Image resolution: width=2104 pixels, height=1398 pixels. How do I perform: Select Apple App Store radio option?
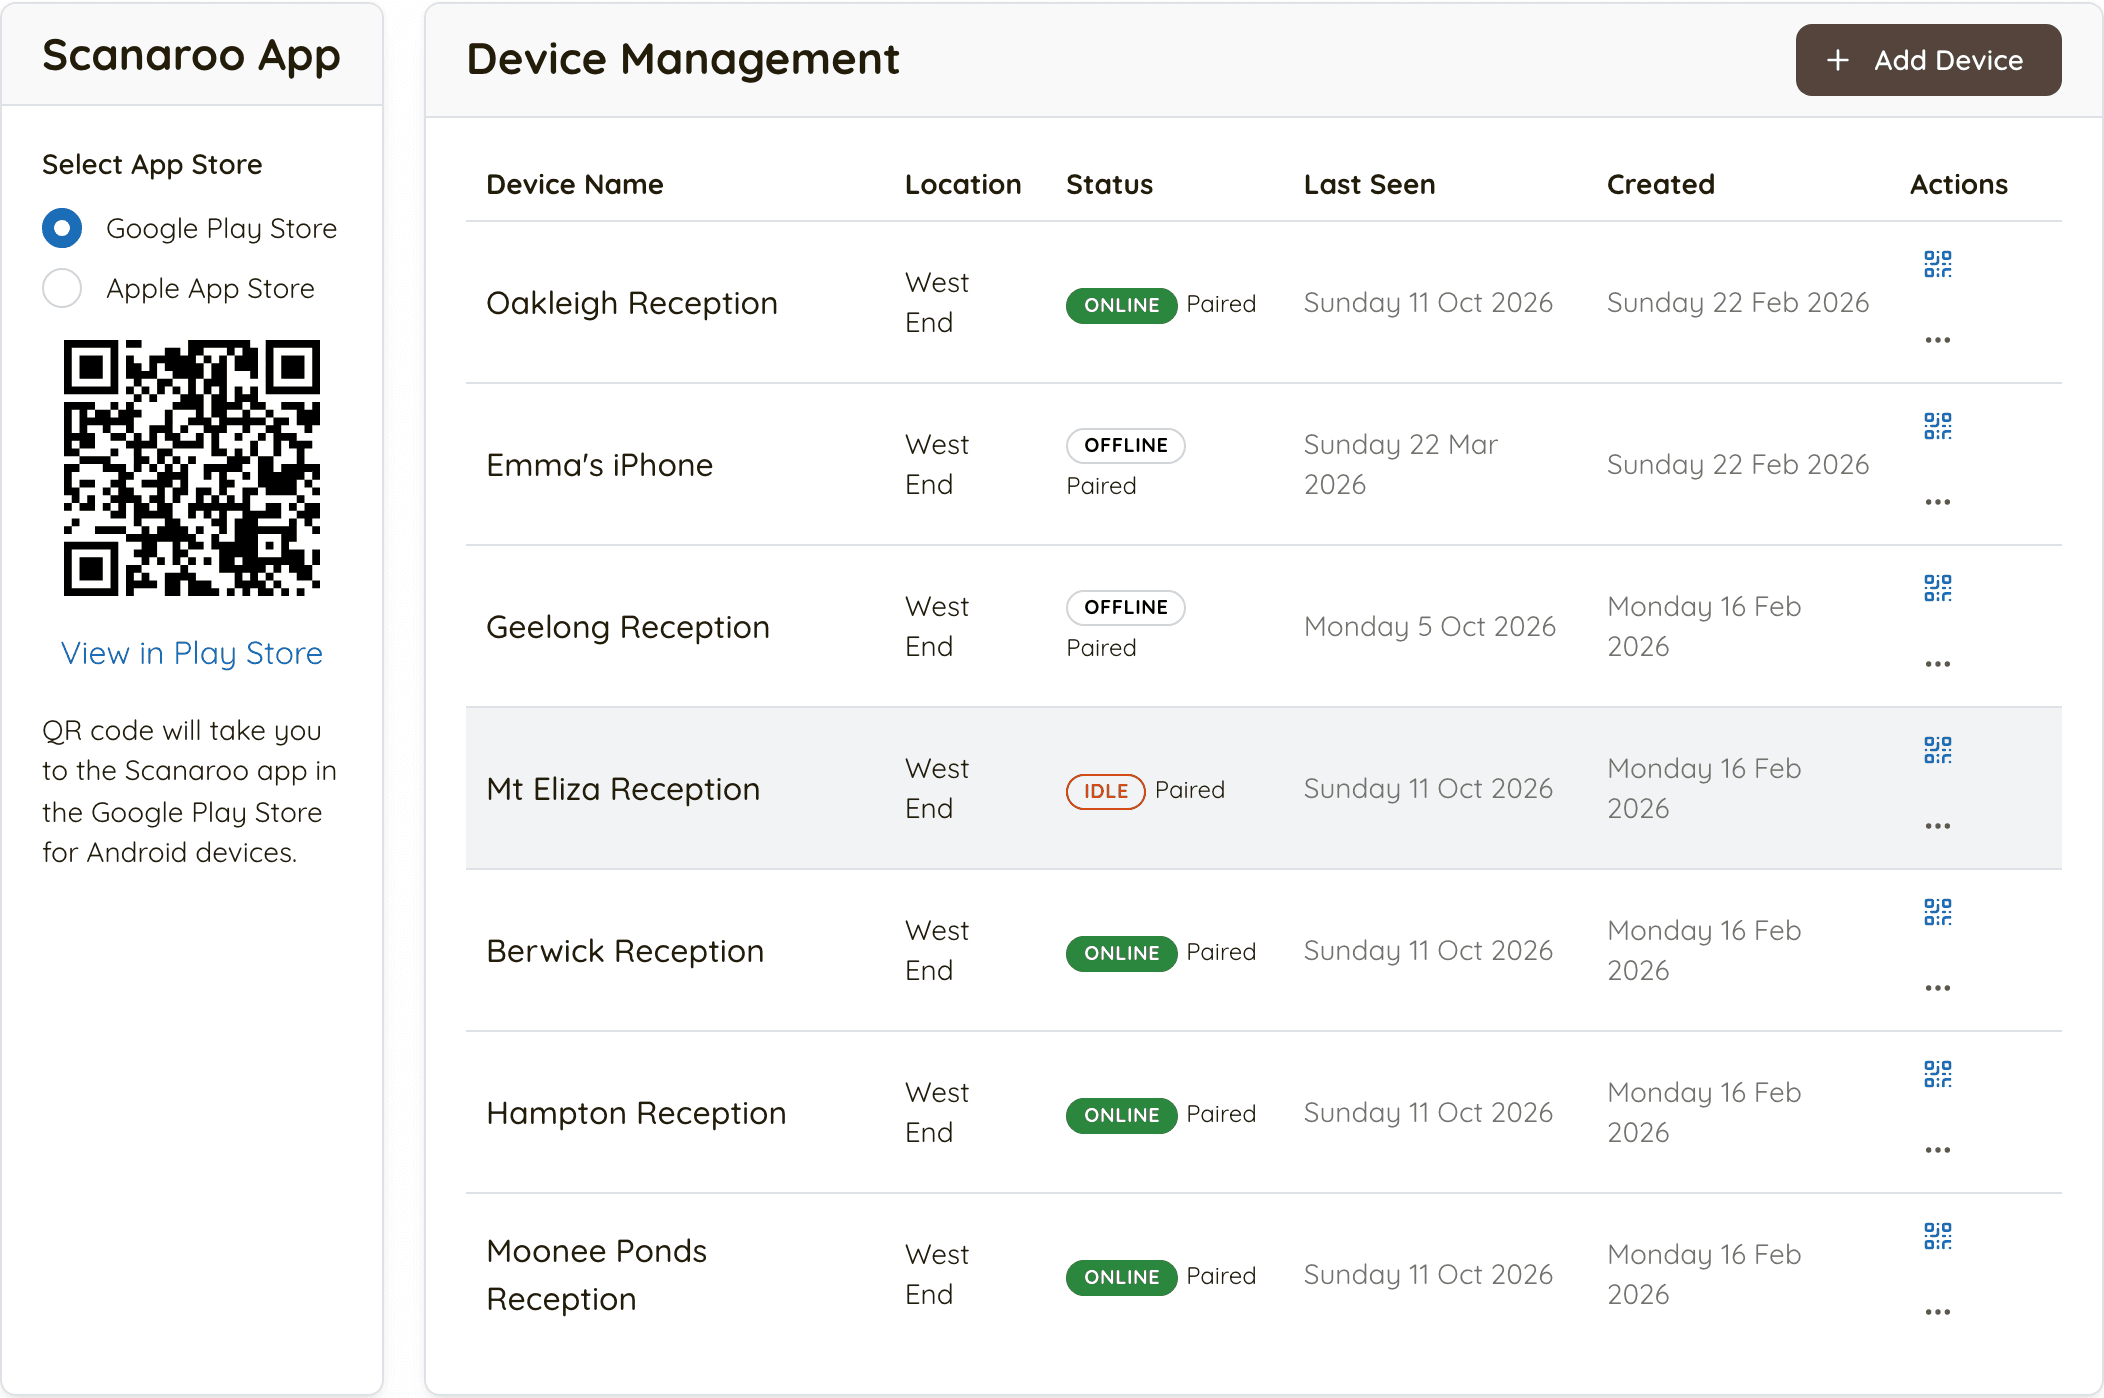(x=62, y=288)
